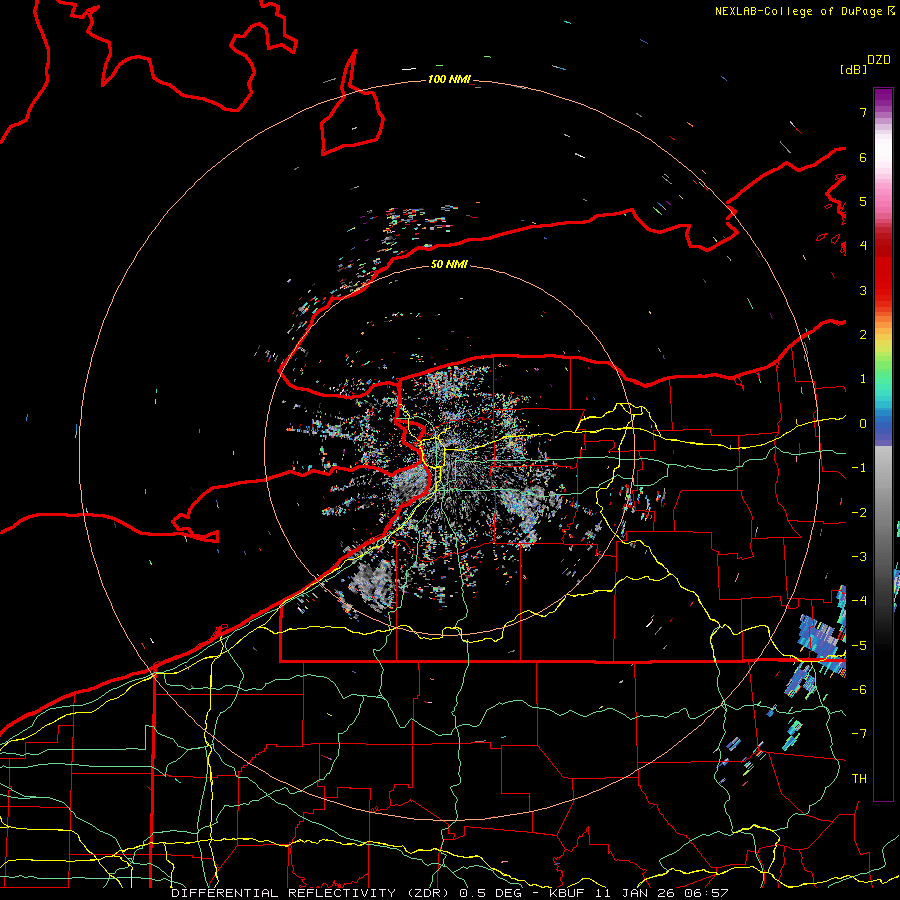Click the NEXLAB-College of DuPage watermark text
This screenshot has height=900, width=900.
tap(804, 11)
